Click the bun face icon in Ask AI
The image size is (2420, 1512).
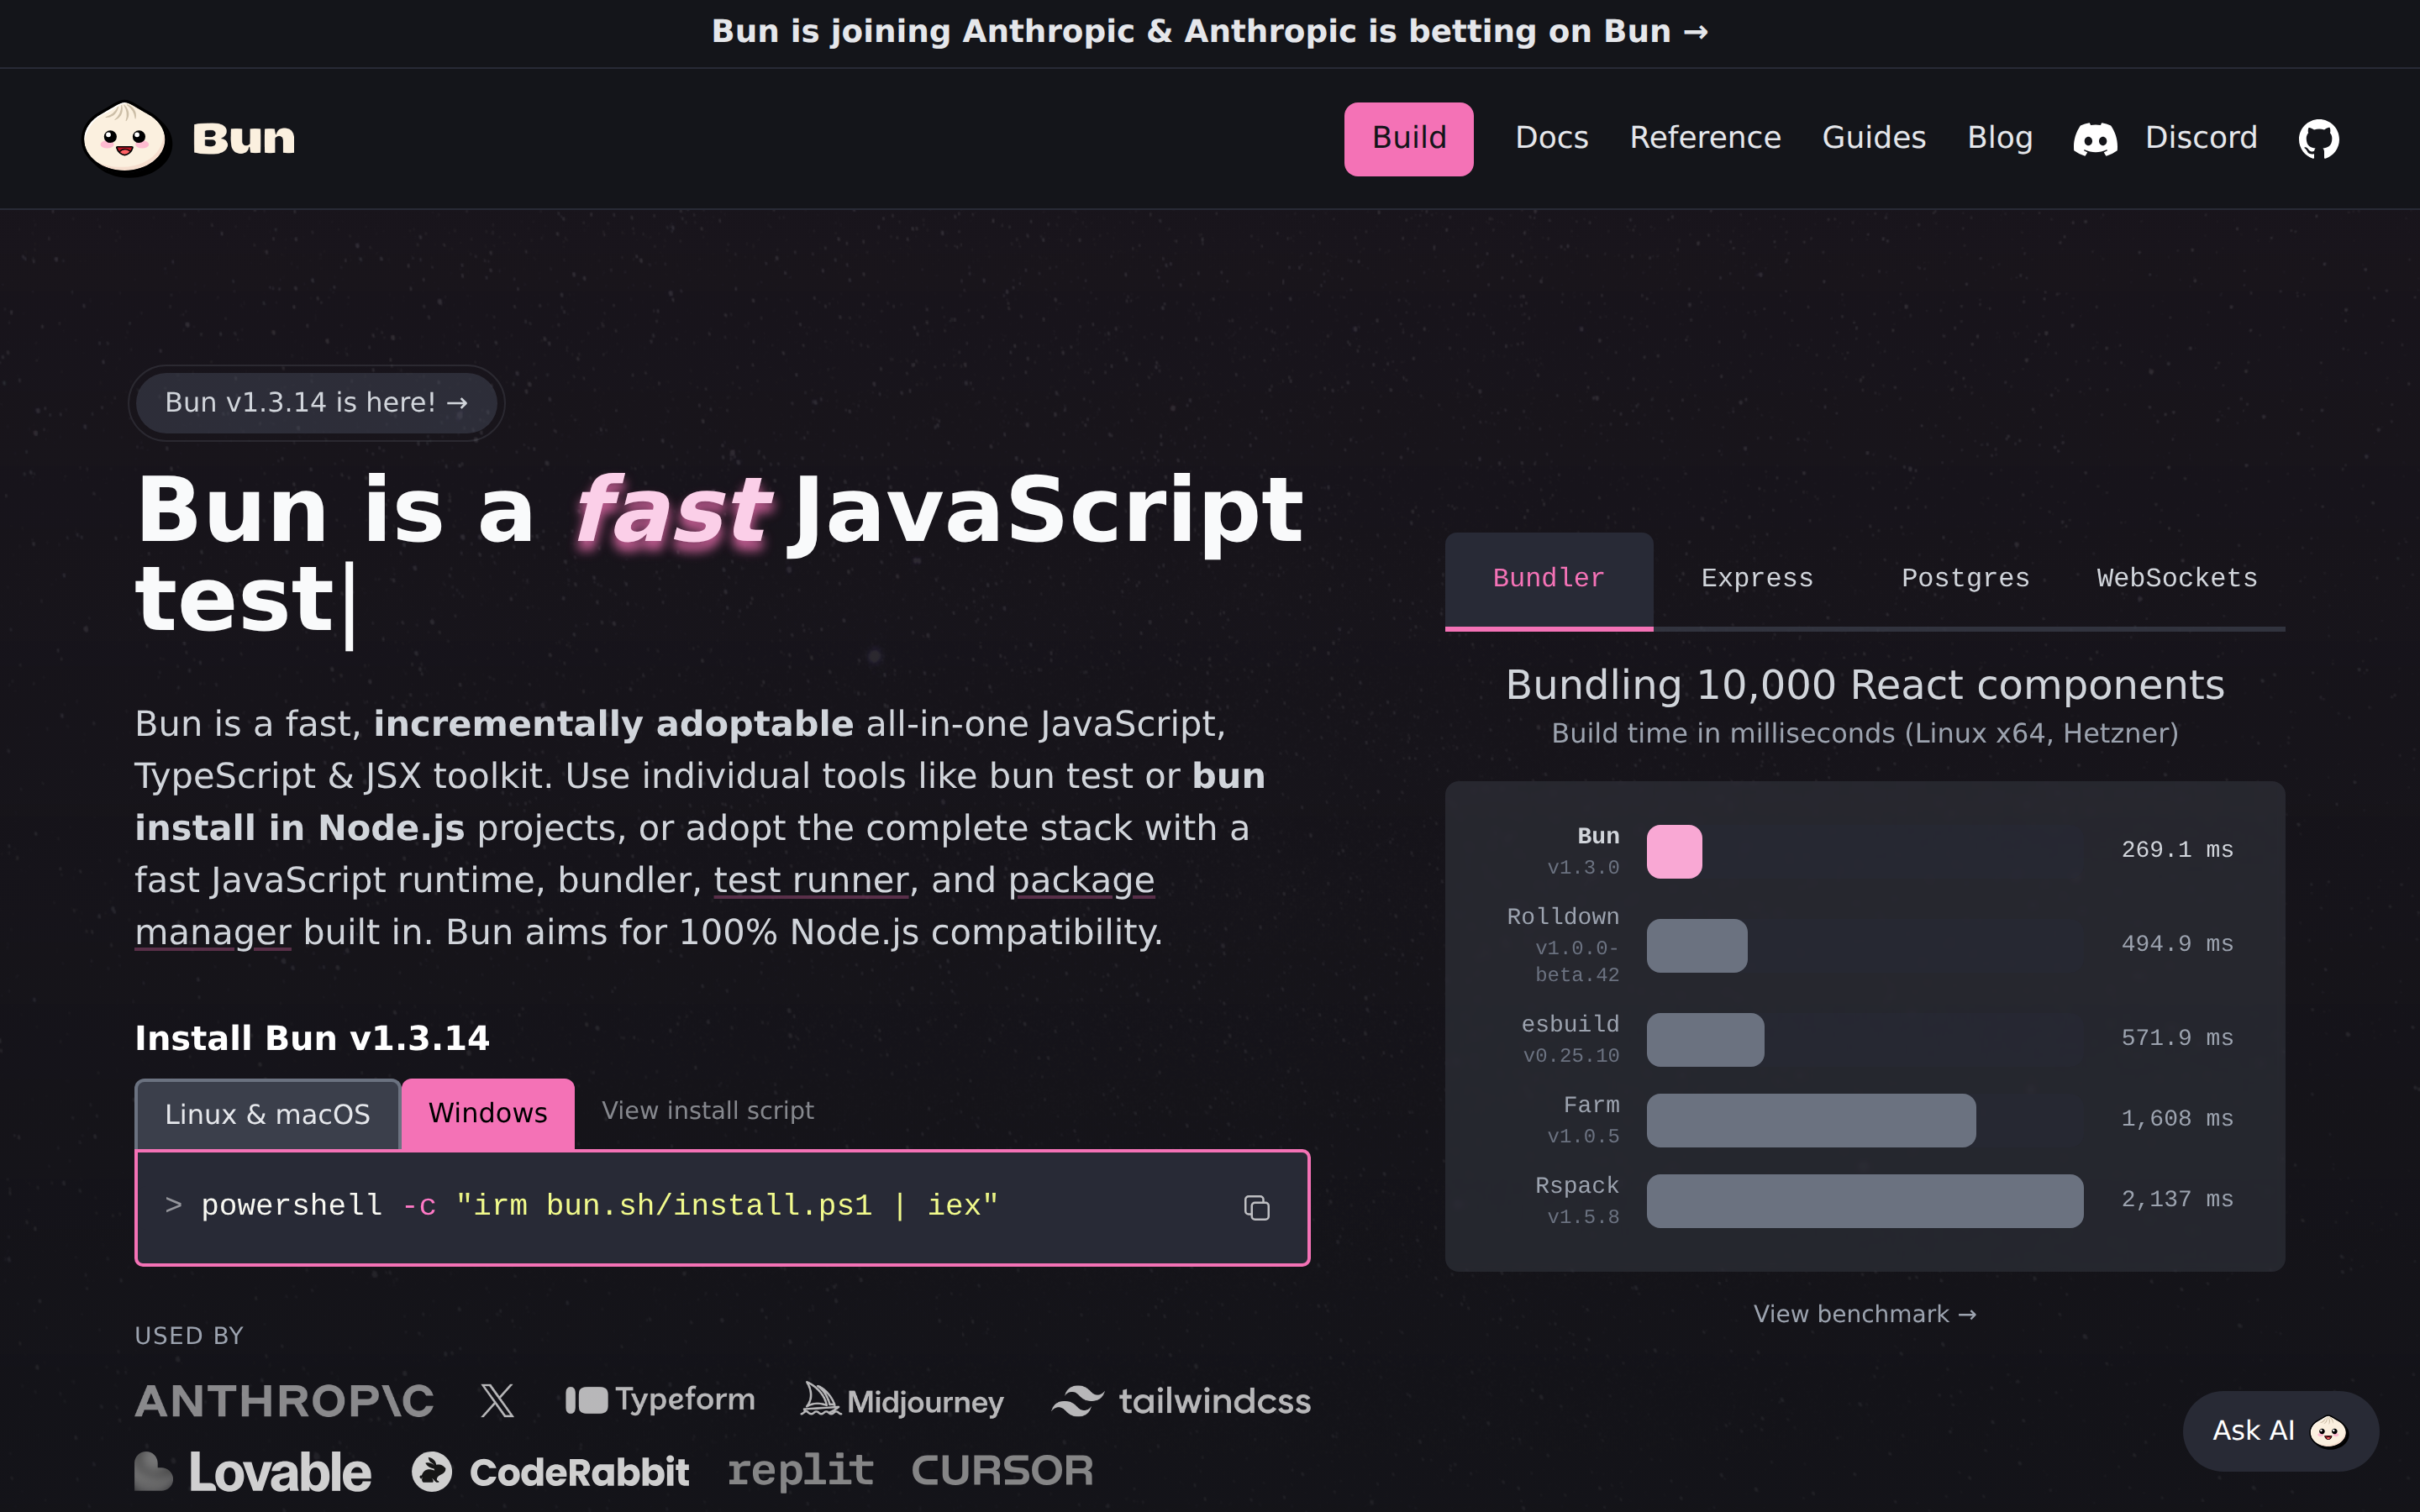pyautogui.click(x=2328, y=1431)
